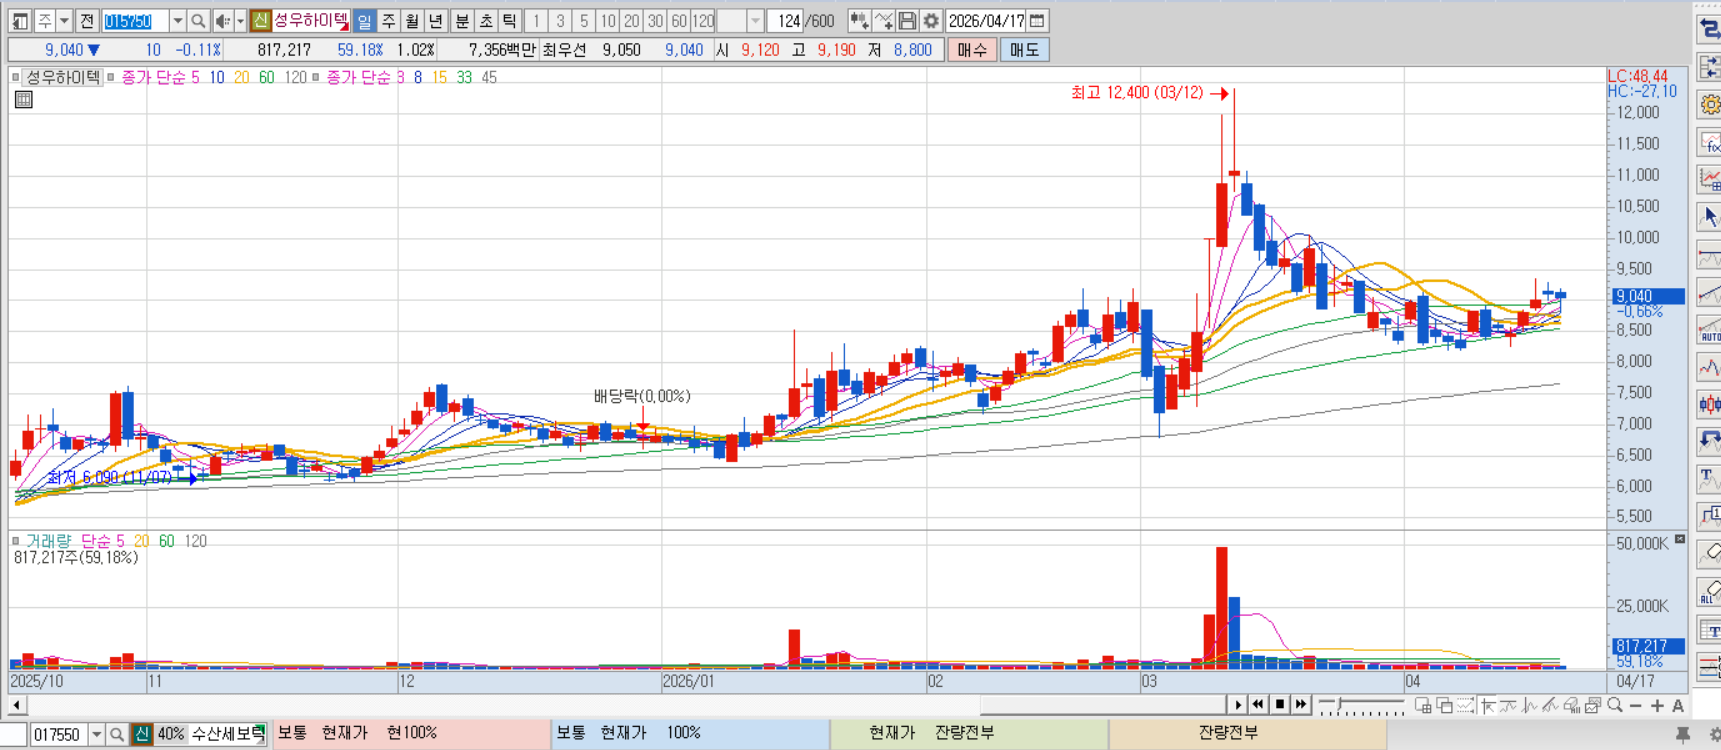Screen dimensions: 1721x750
Task: Save chart with the floppy disk icon
Action: 907,21
